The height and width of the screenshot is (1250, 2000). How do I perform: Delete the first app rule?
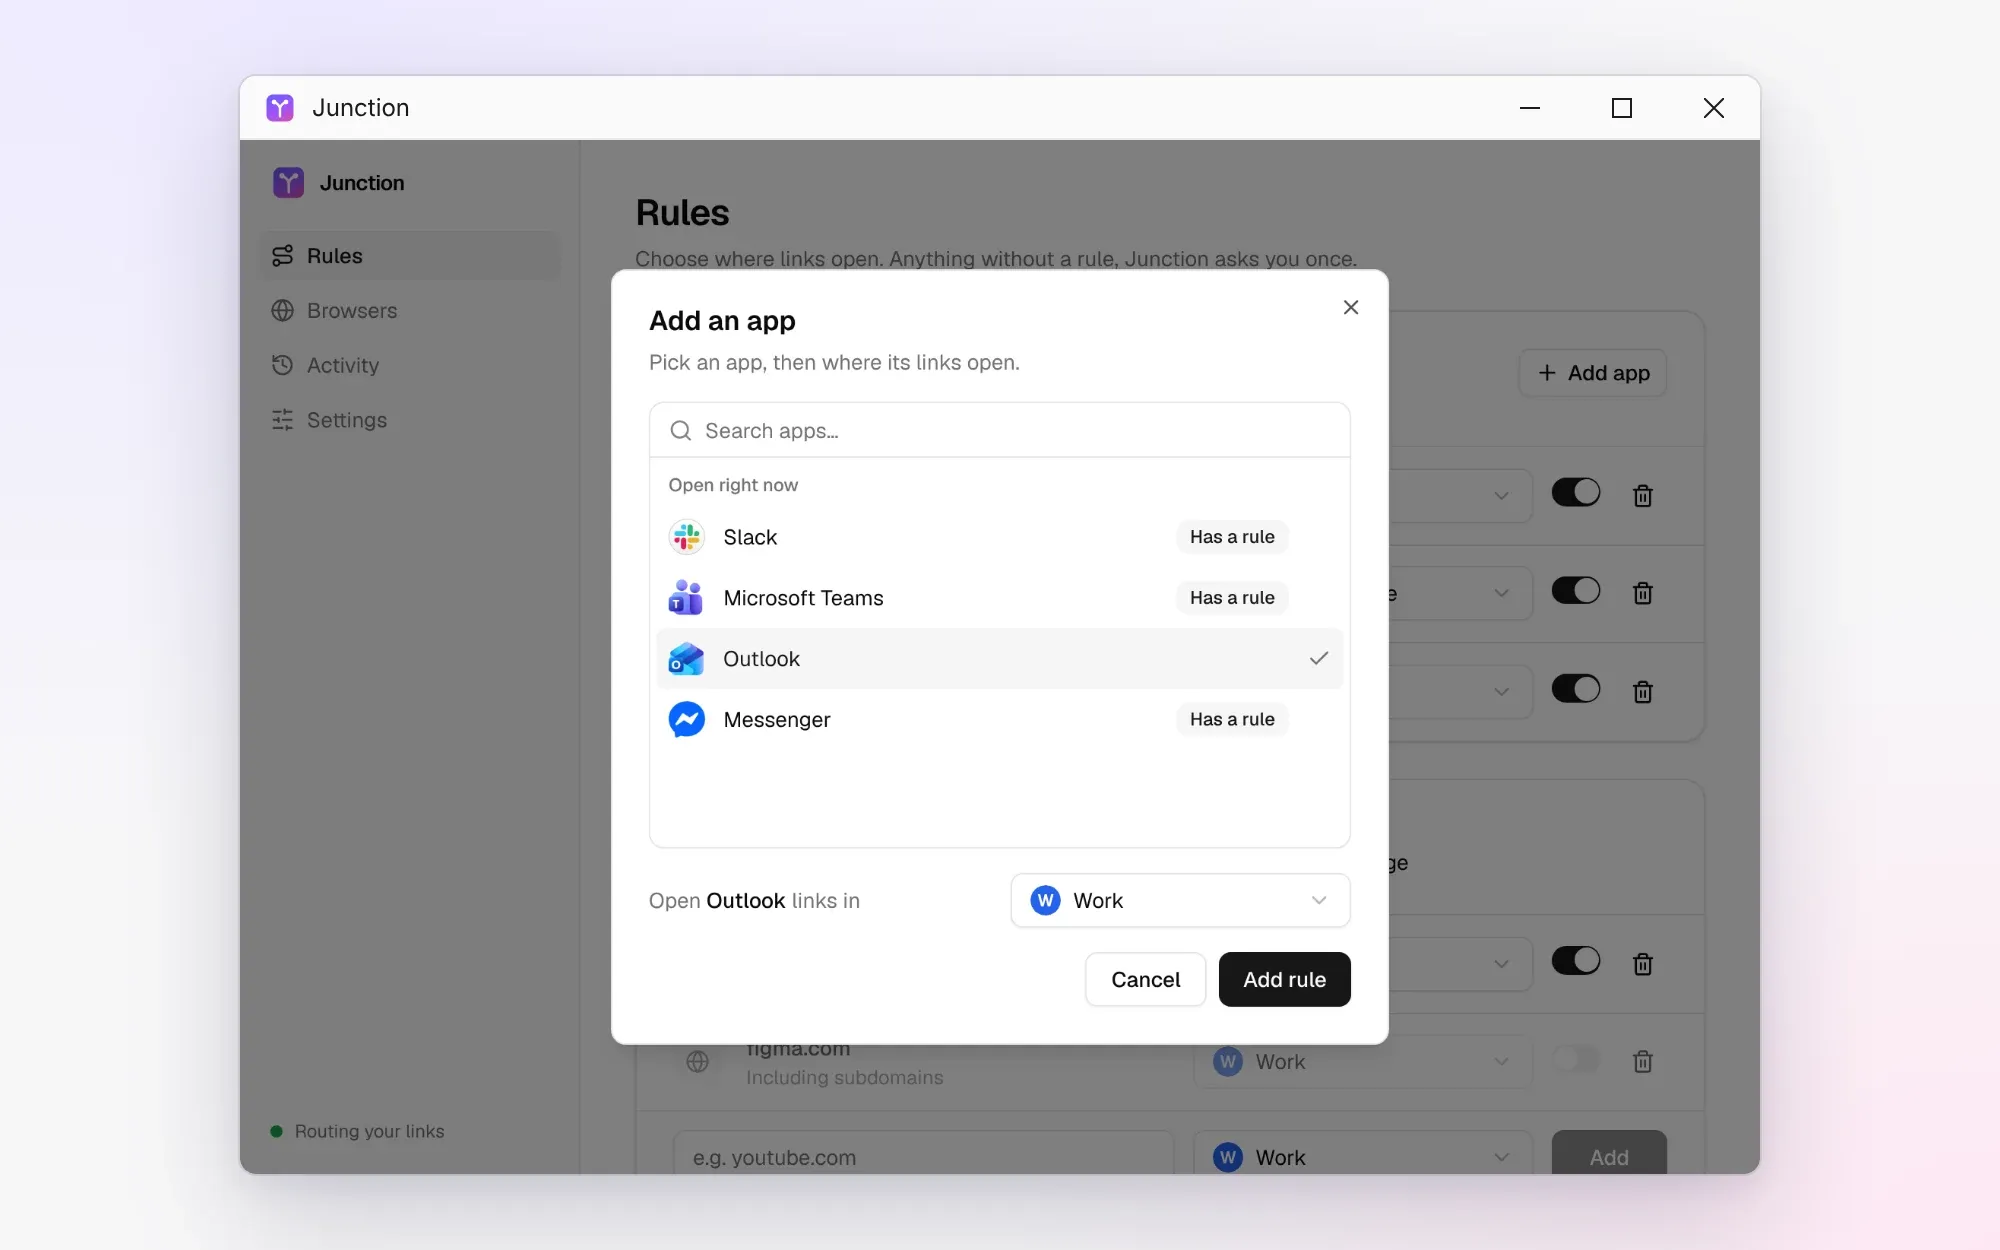point(1642,496)
